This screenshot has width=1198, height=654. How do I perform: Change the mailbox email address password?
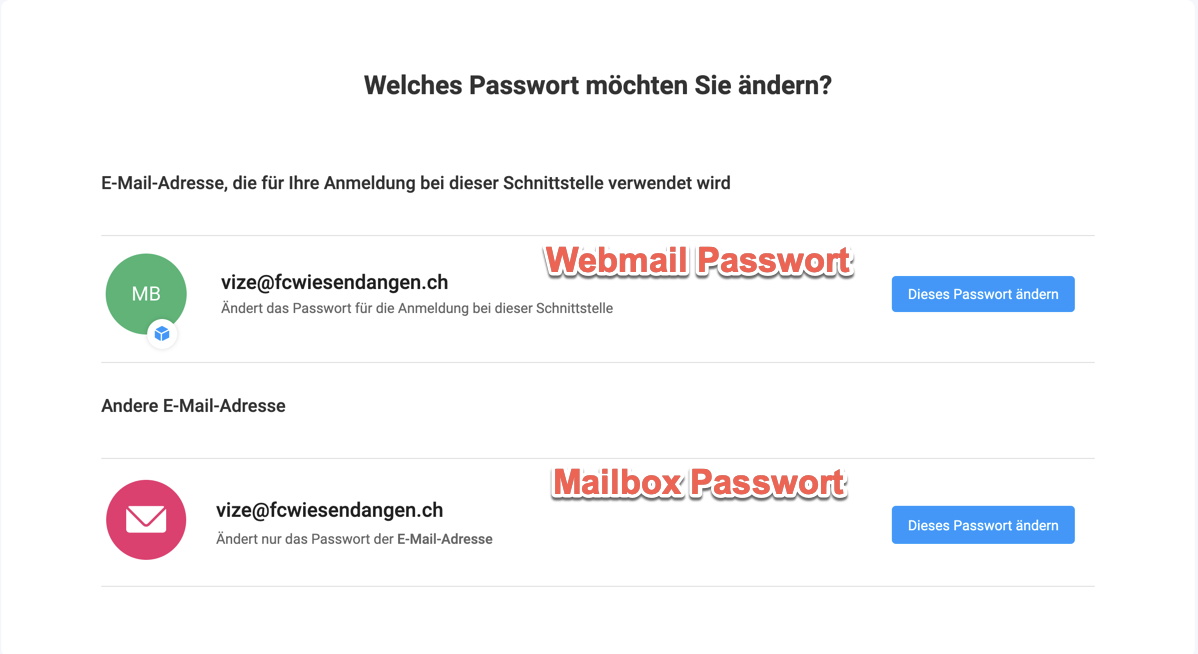(x=982, y=525)
